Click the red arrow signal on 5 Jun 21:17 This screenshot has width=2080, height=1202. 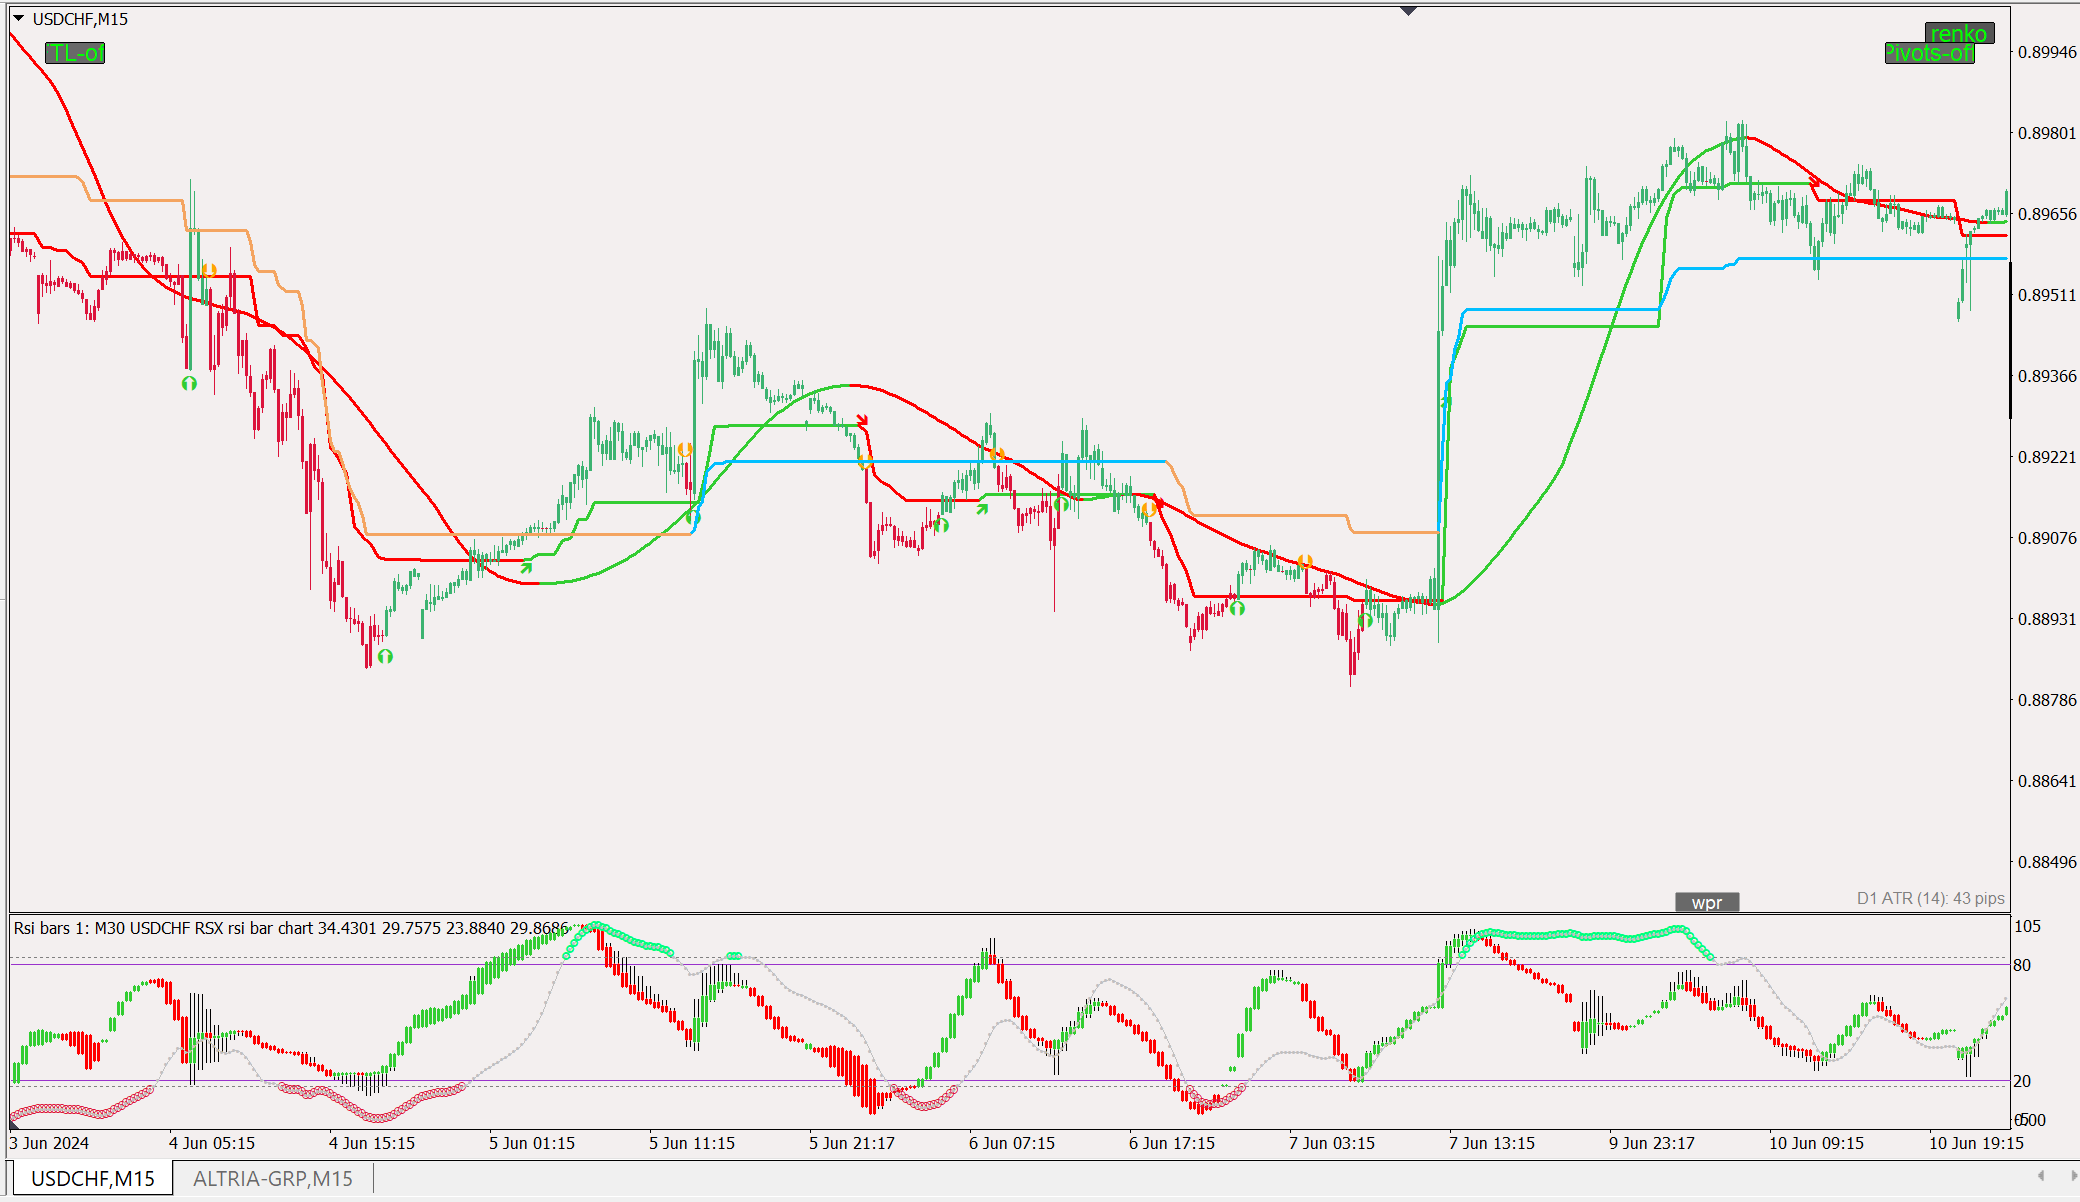(x=862, y=421)
